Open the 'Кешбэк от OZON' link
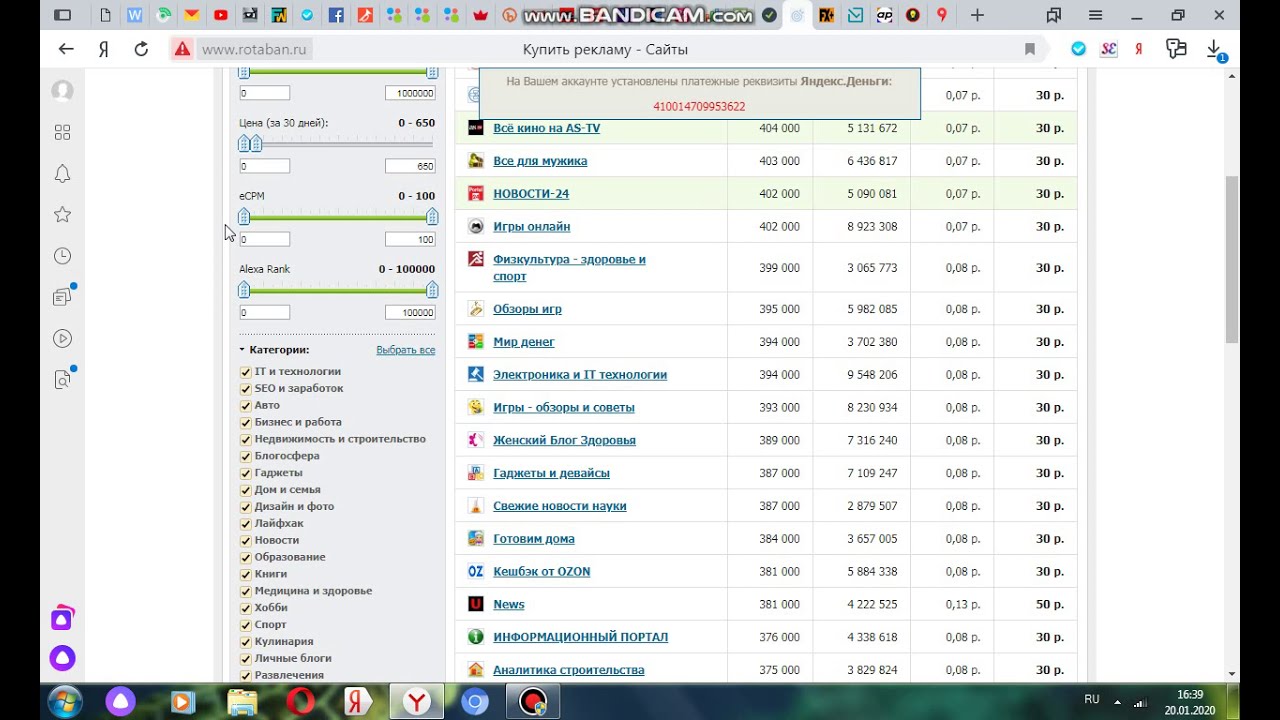Viewport: 1280px width, 720px height. [541, 572]
